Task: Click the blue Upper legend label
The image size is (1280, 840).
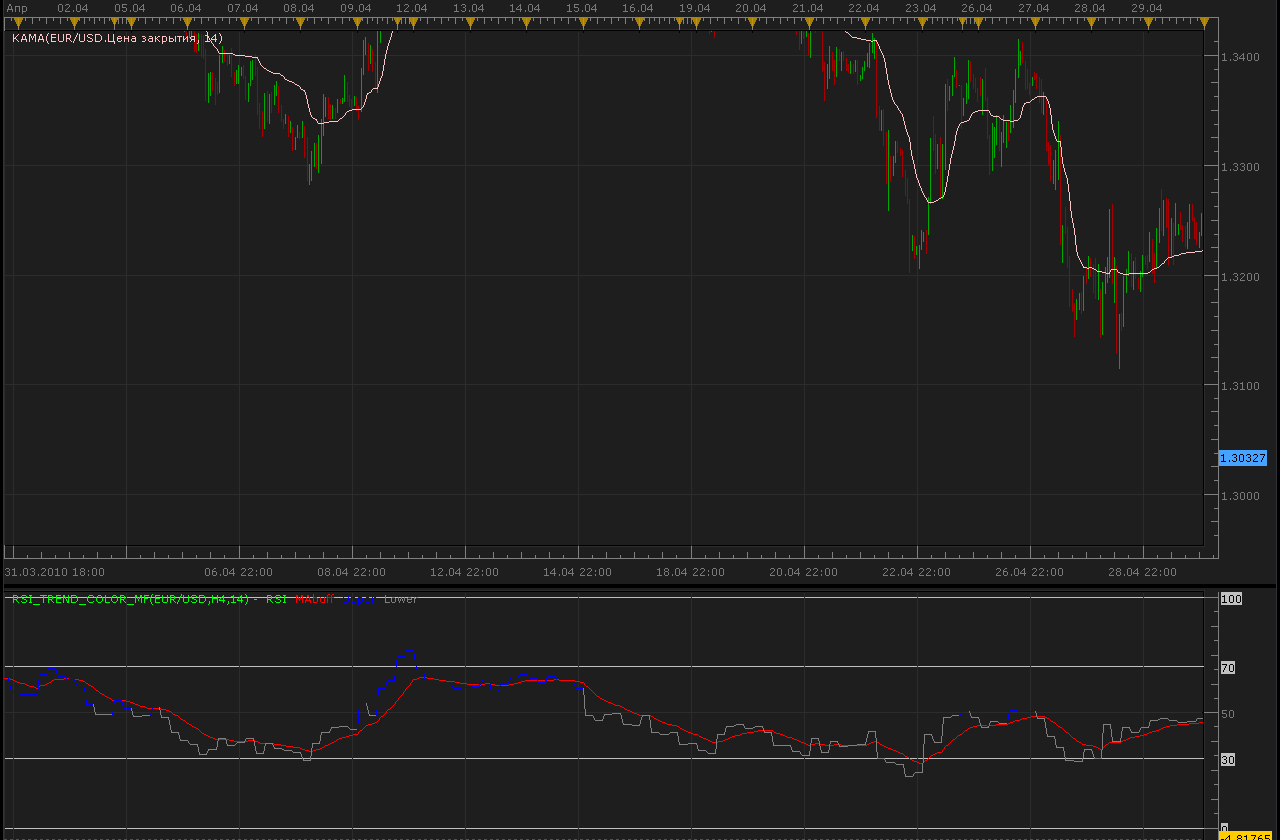Action: point(359,599)
